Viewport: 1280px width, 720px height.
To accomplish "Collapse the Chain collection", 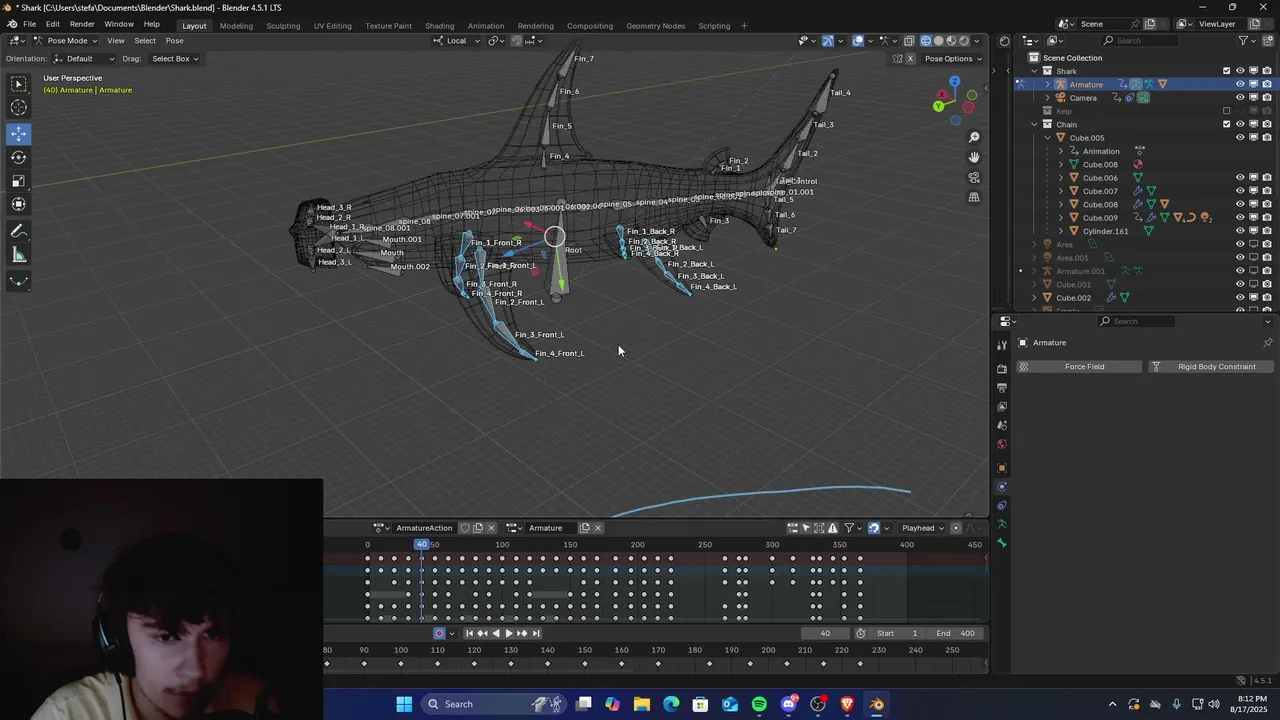I will 1034,124.
